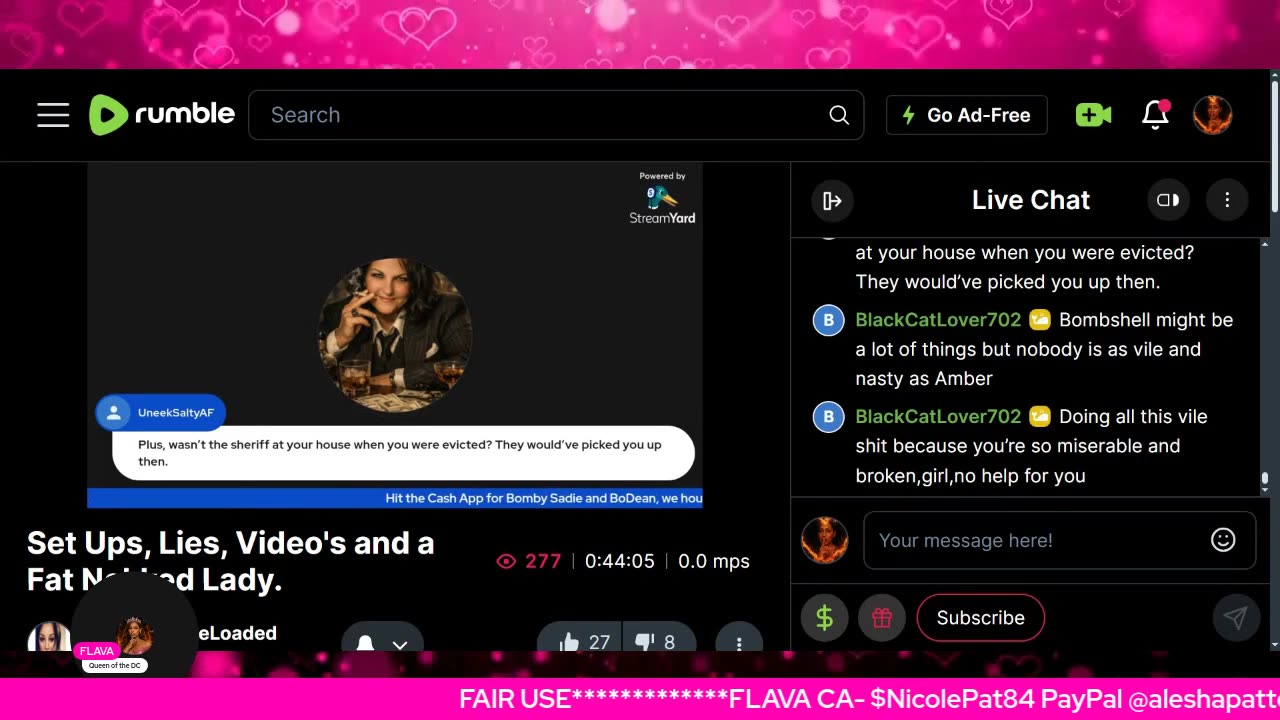Click the Live Chat heading
Screen dimensions: 1280x720
(x=1031, y=200)
